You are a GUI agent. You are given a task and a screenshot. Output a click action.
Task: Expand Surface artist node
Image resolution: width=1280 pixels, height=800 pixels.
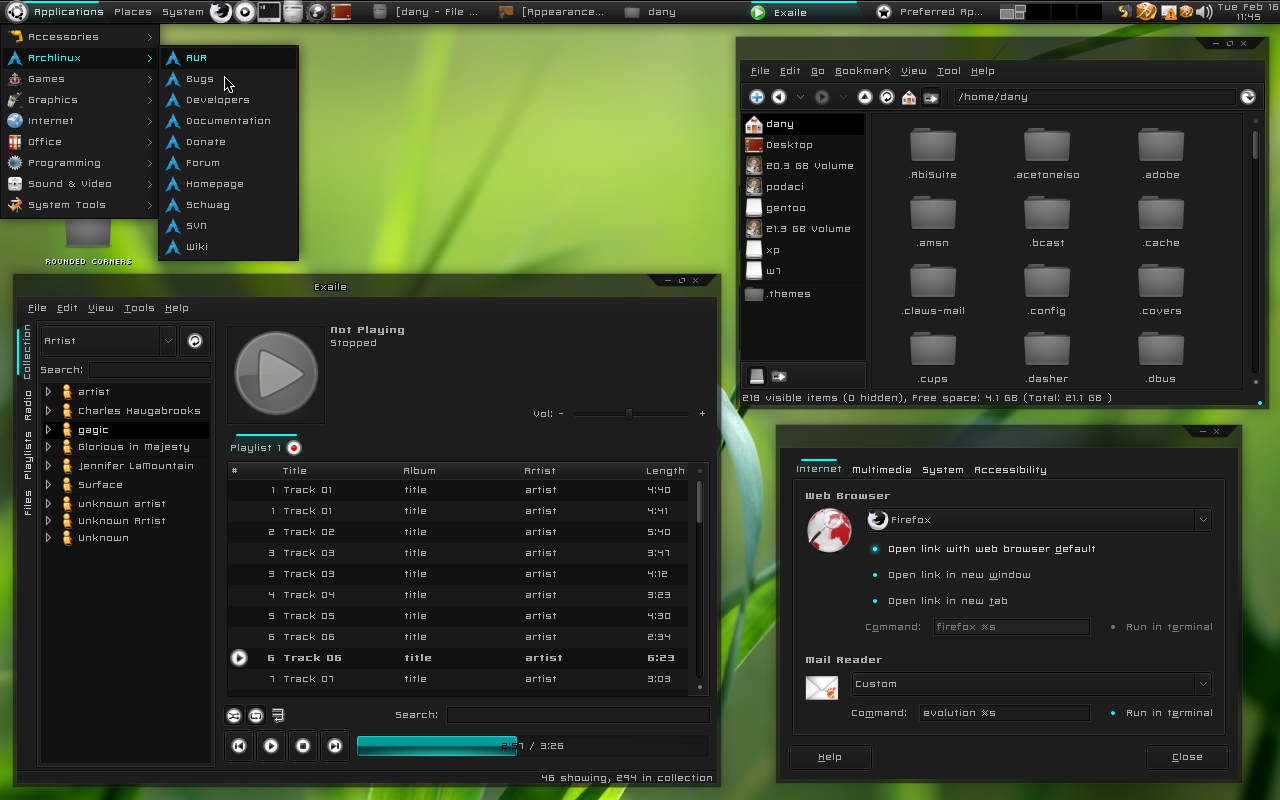[x=48, y=485]
